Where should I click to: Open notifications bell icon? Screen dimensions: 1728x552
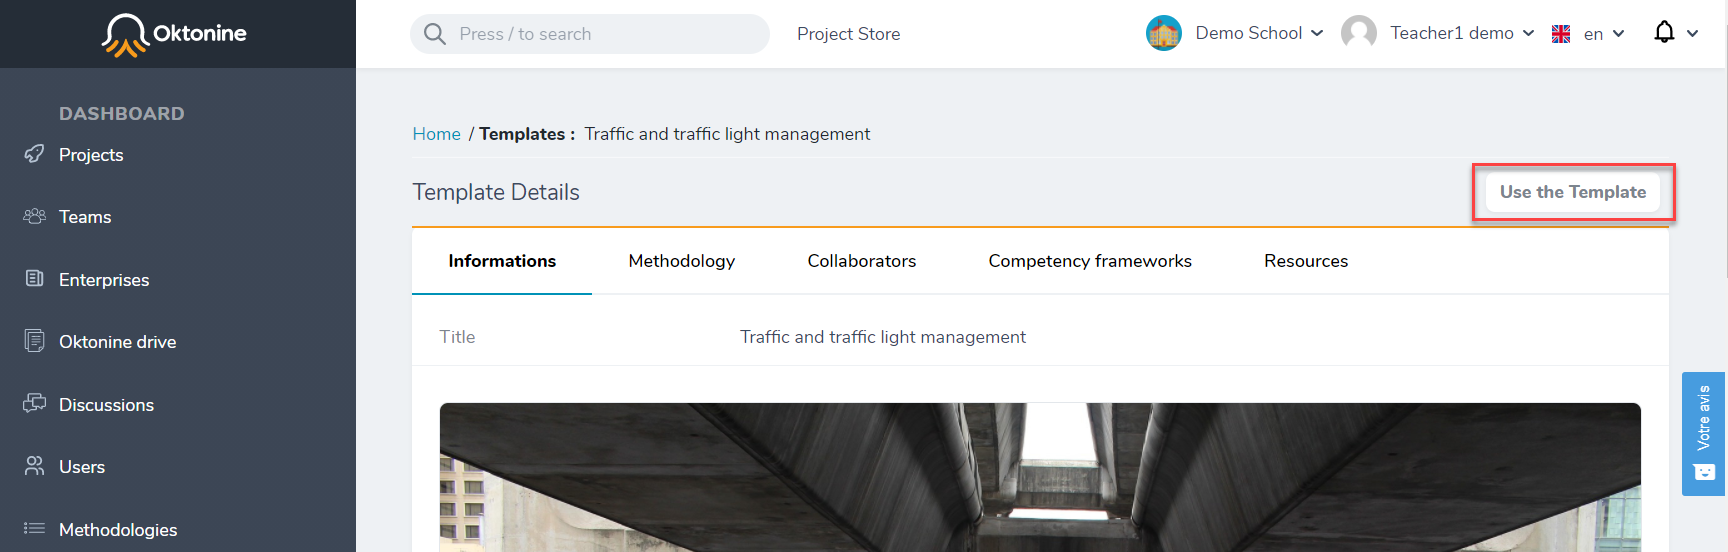[x=1664, y=32]
